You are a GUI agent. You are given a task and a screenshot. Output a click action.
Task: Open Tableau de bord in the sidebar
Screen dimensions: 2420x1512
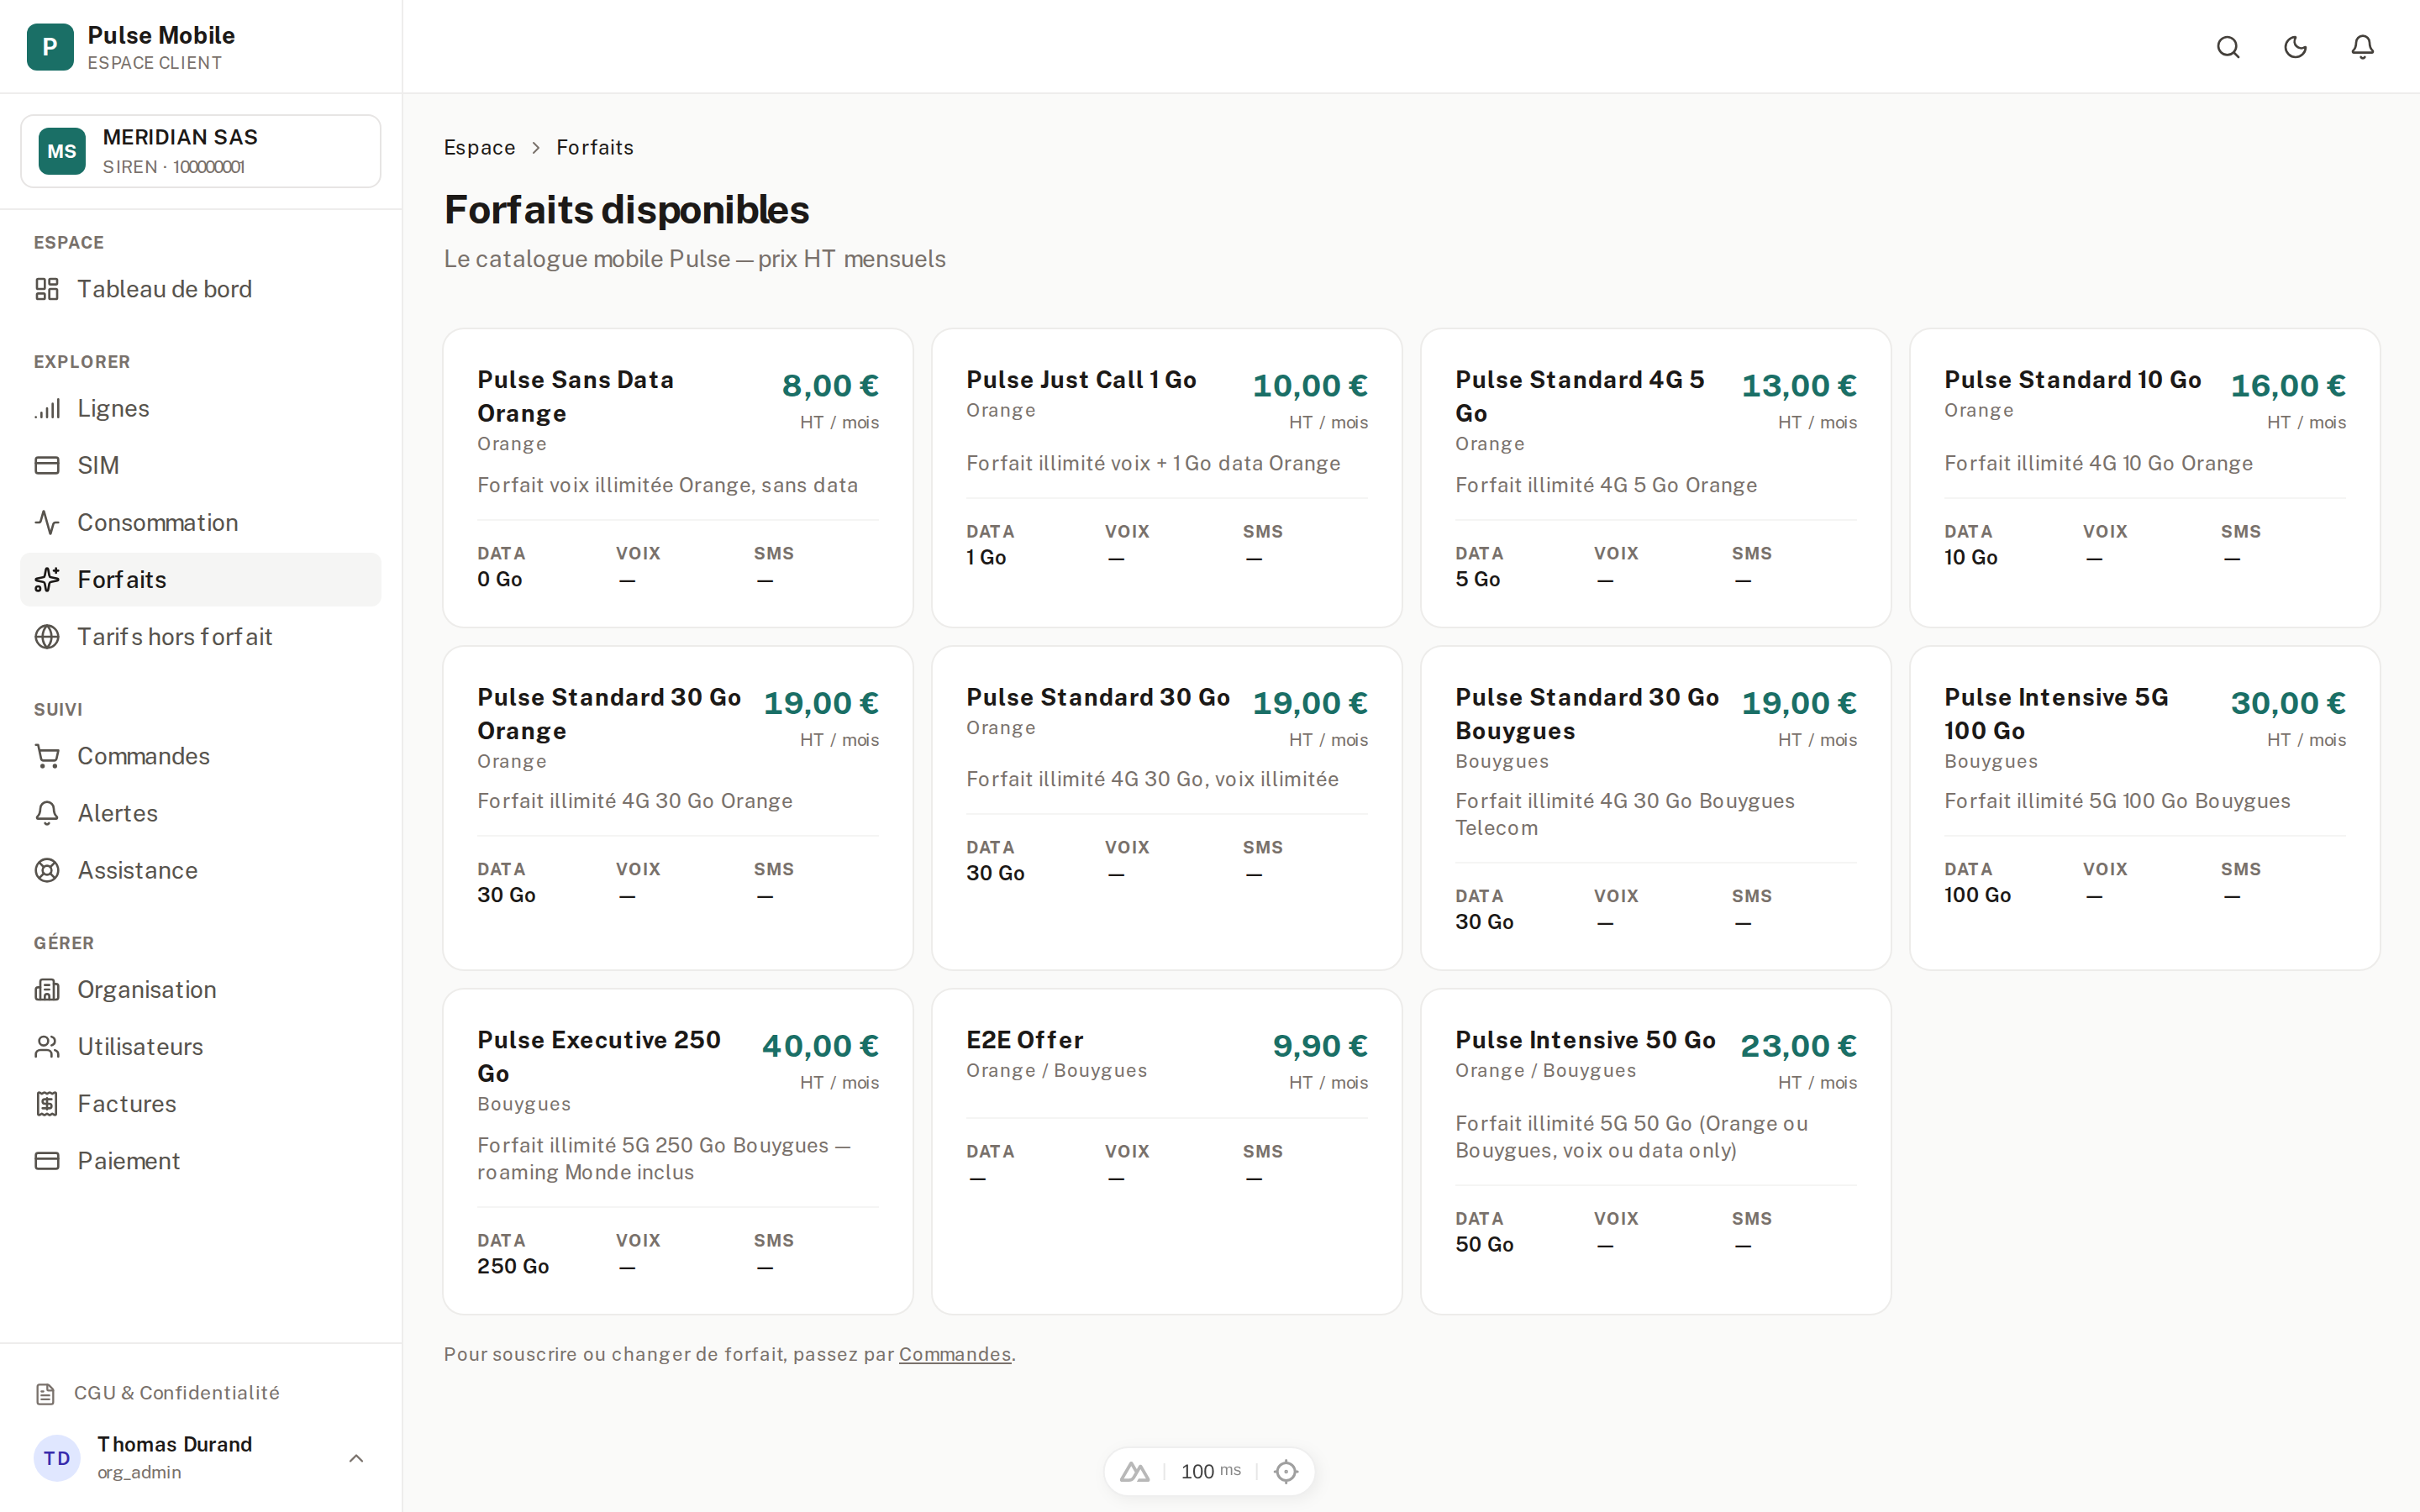click(x=201, y=289)
